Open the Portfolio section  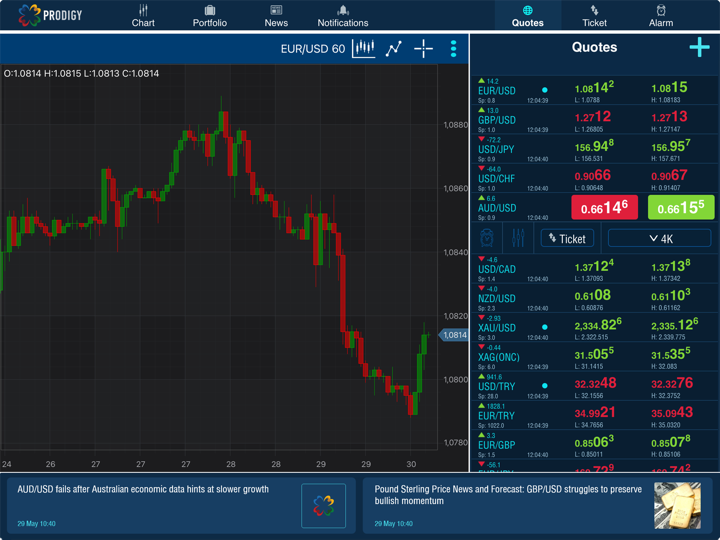(x=210, y=15)
